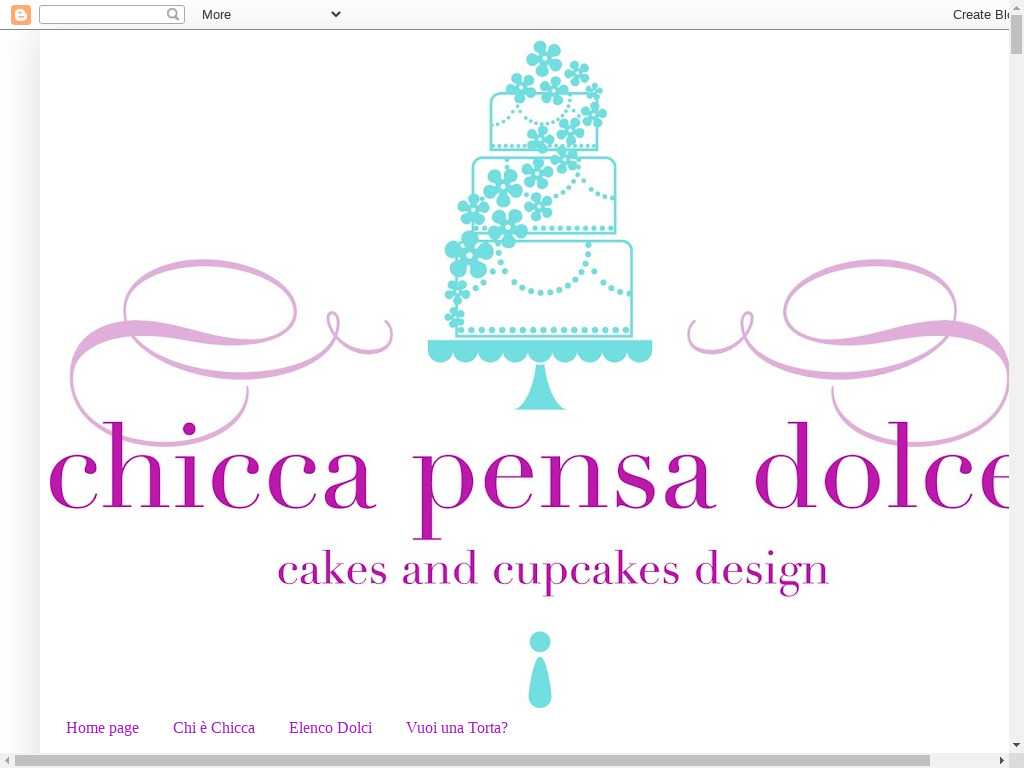Click the vertical scrollbar down arrow
The image size is (1024, 768).
1016,745
